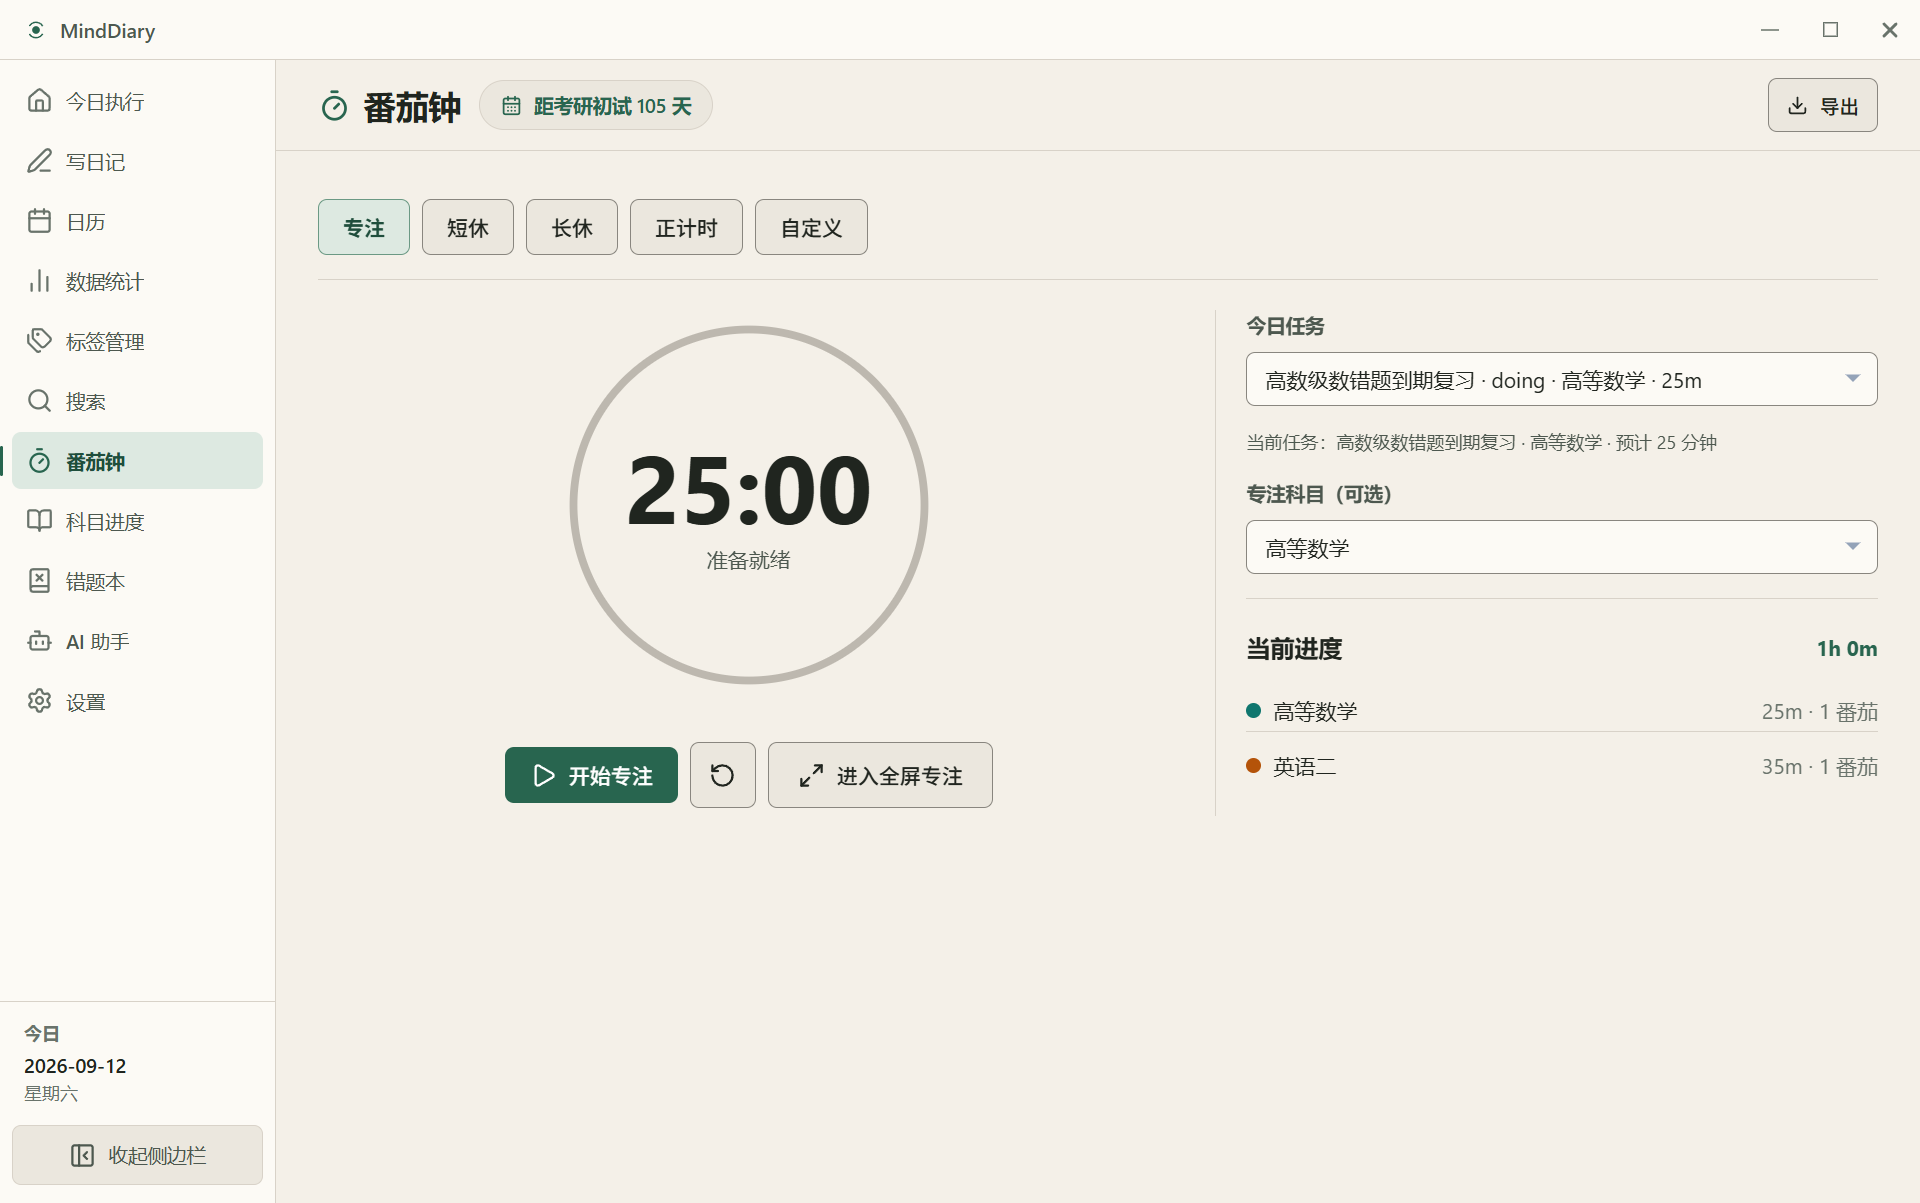Minimize the MindDiary window

[x=1770, y=30]
